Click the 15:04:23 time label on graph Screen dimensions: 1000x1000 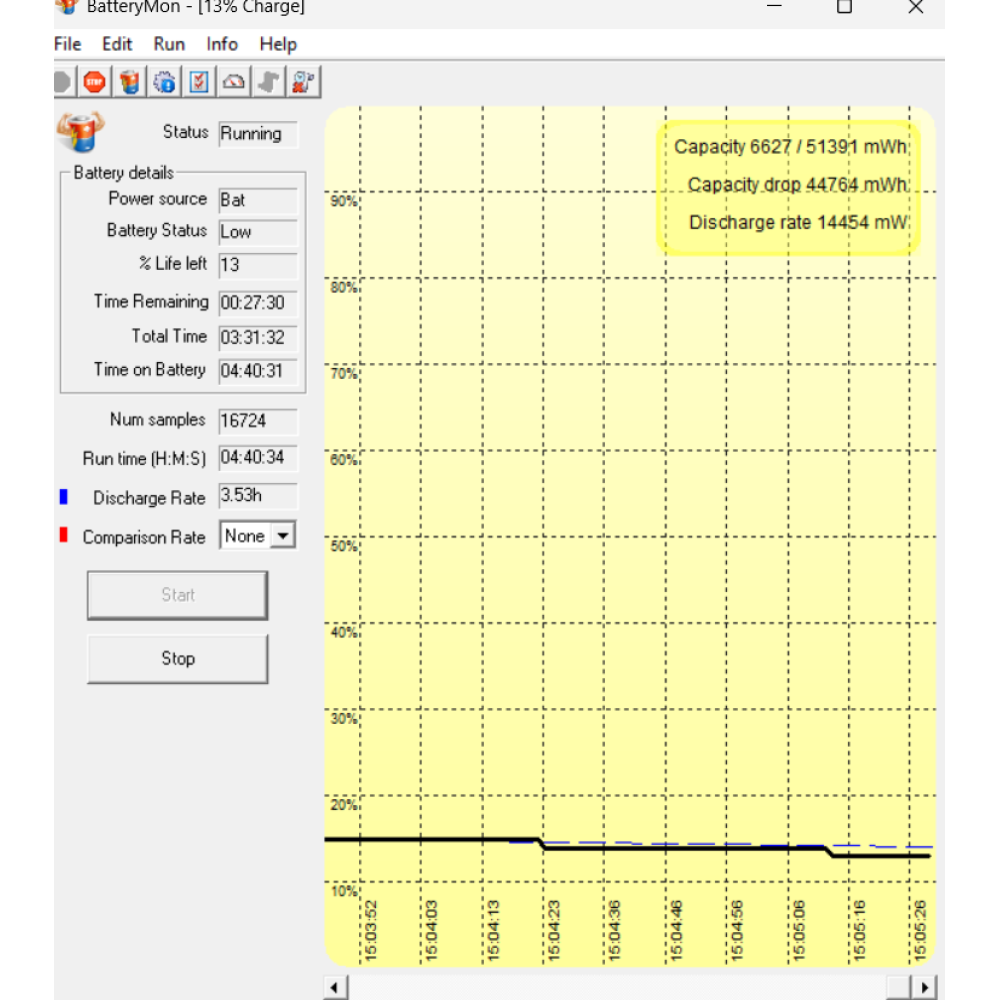554,930
